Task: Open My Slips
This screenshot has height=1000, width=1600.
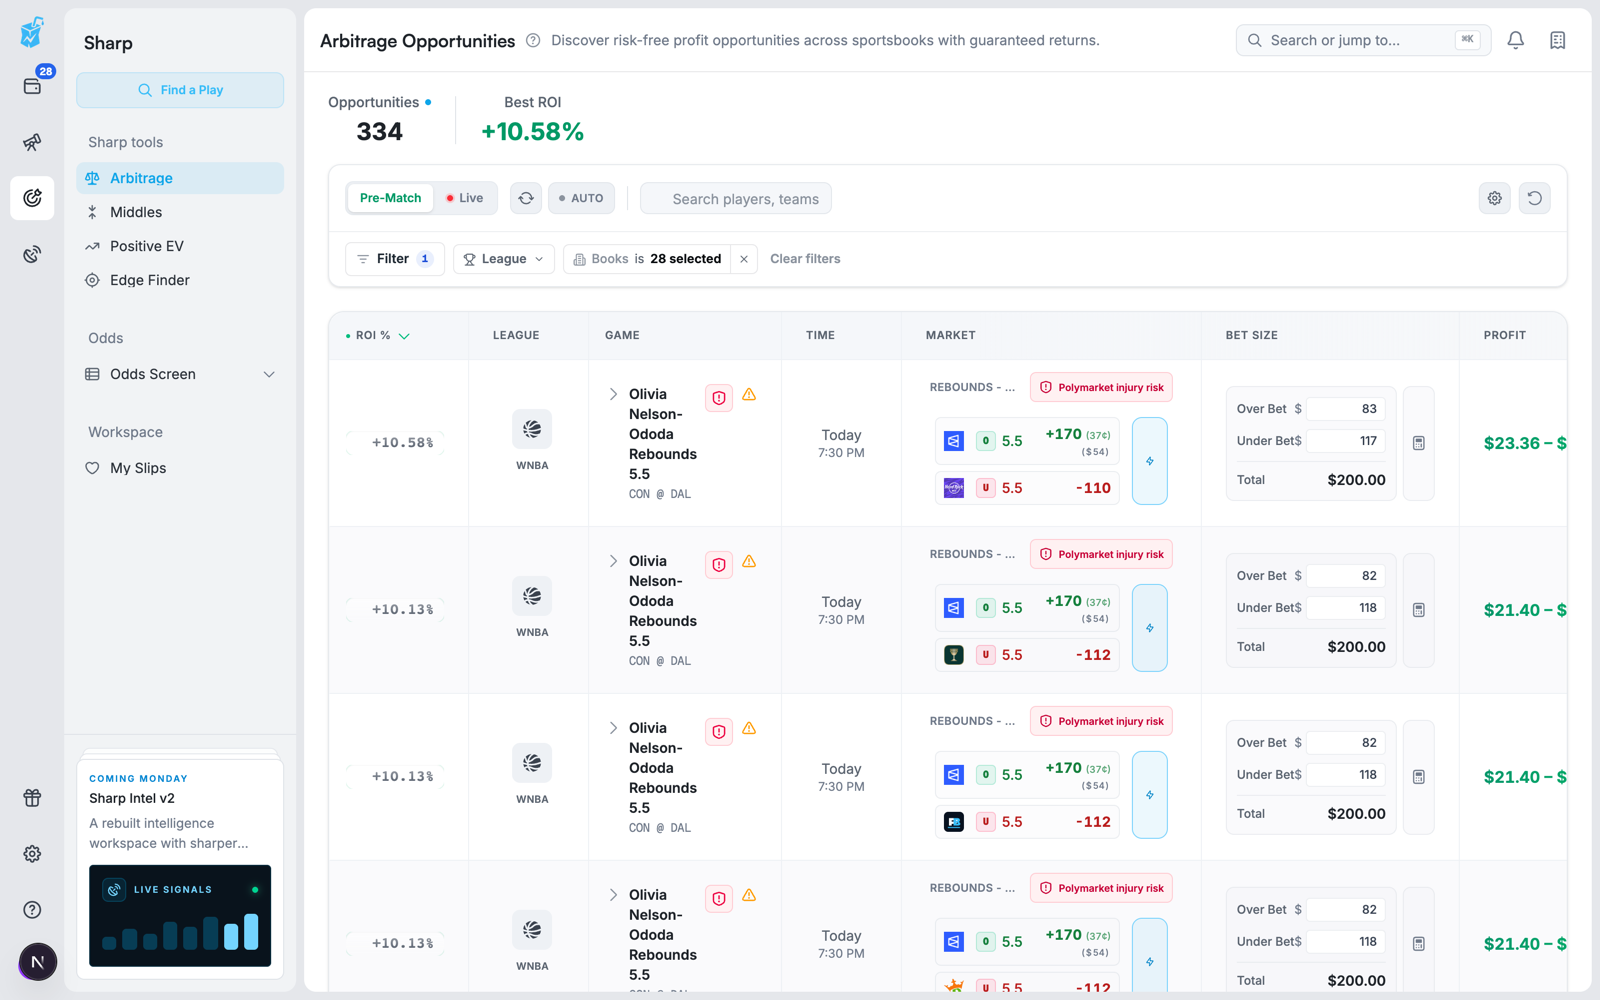Action: coord(180,468)
